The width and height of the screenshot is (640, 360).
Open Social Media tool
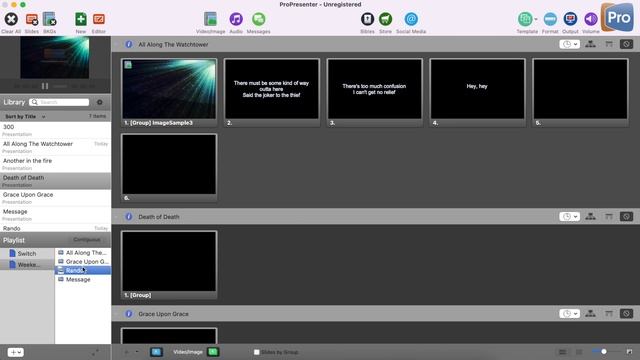411,19
